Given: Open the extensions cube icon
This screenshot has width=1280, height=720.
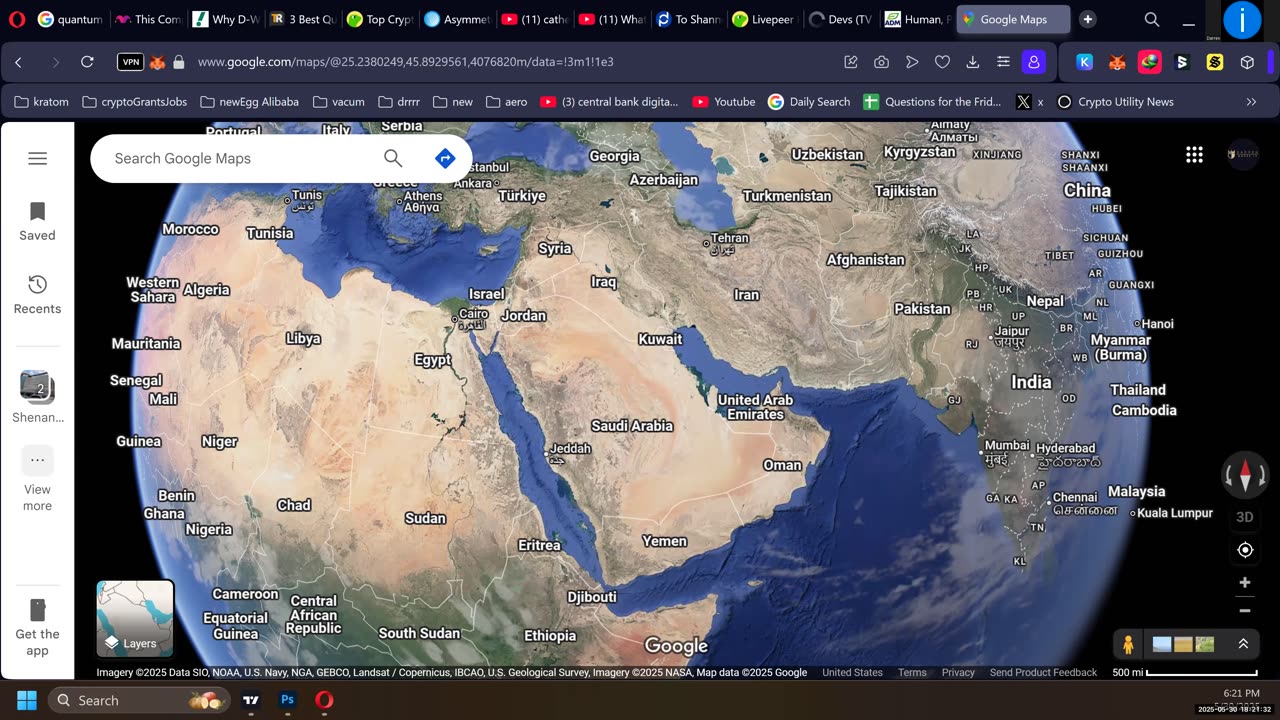Looking at the screenshot, I should [x=1247, y=62].
